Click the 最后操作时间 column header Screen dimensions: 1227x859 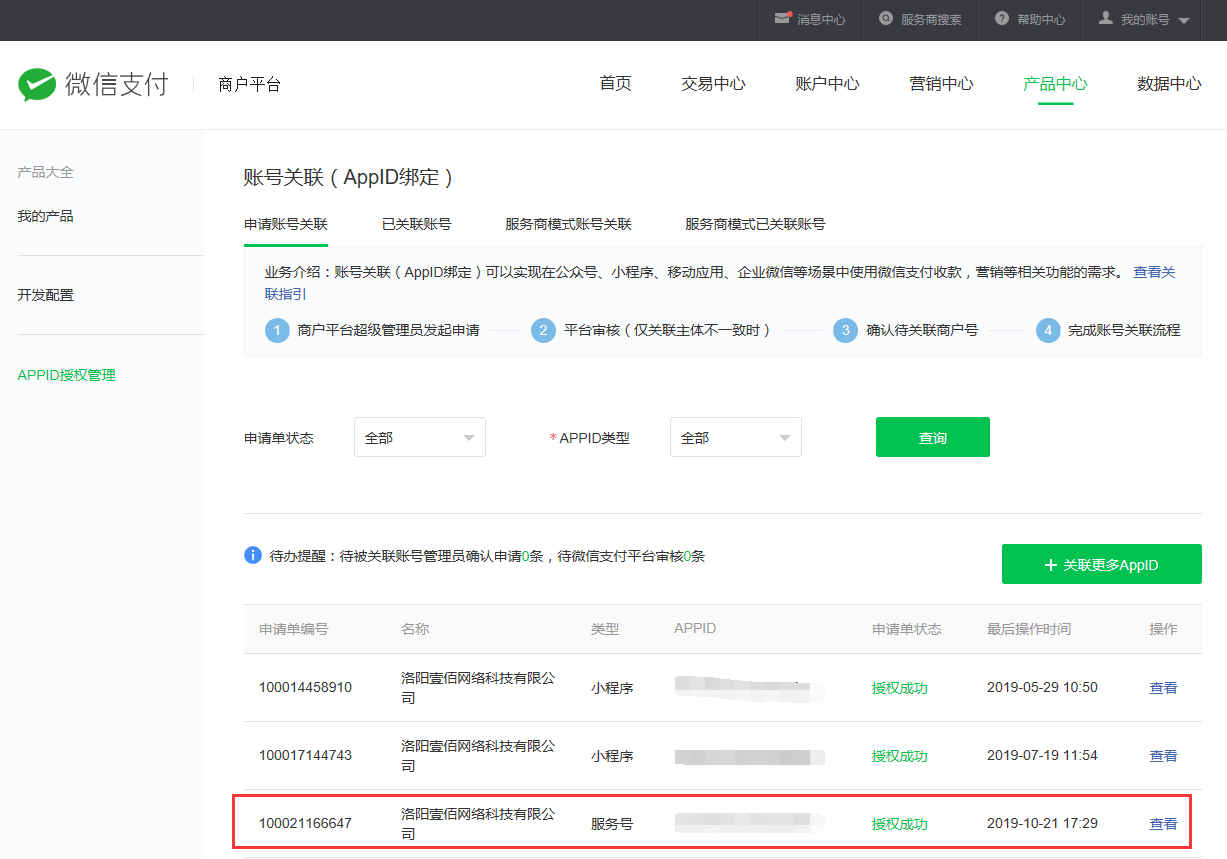[1029, 629]
